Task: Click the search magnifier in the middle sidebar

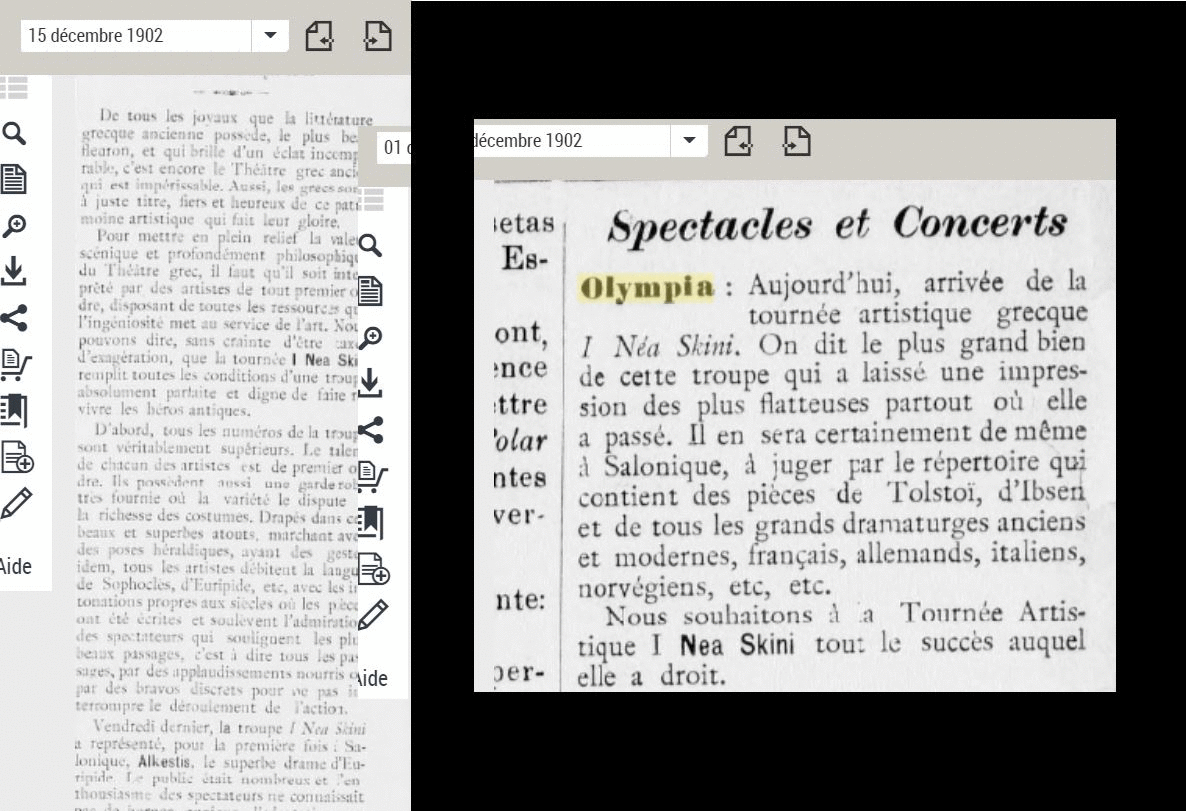Action: click(370, 246)
